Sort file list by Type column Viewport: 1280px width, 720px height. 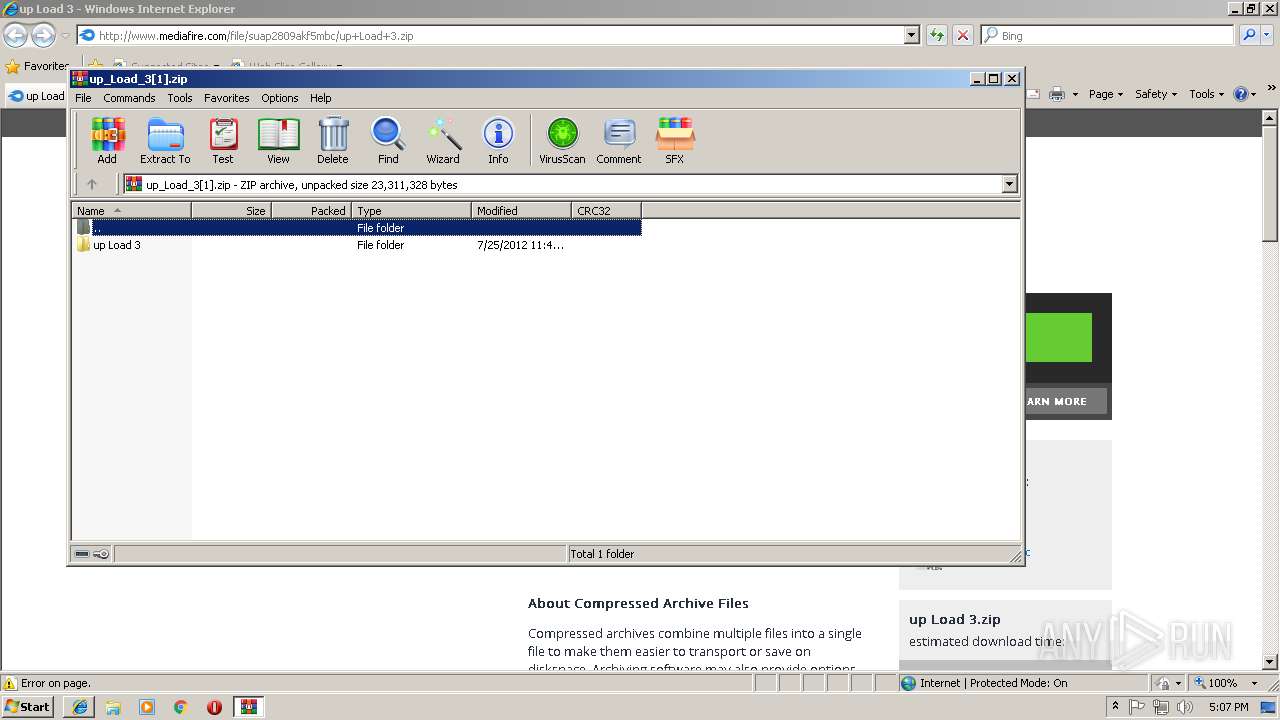click(411, 210)
